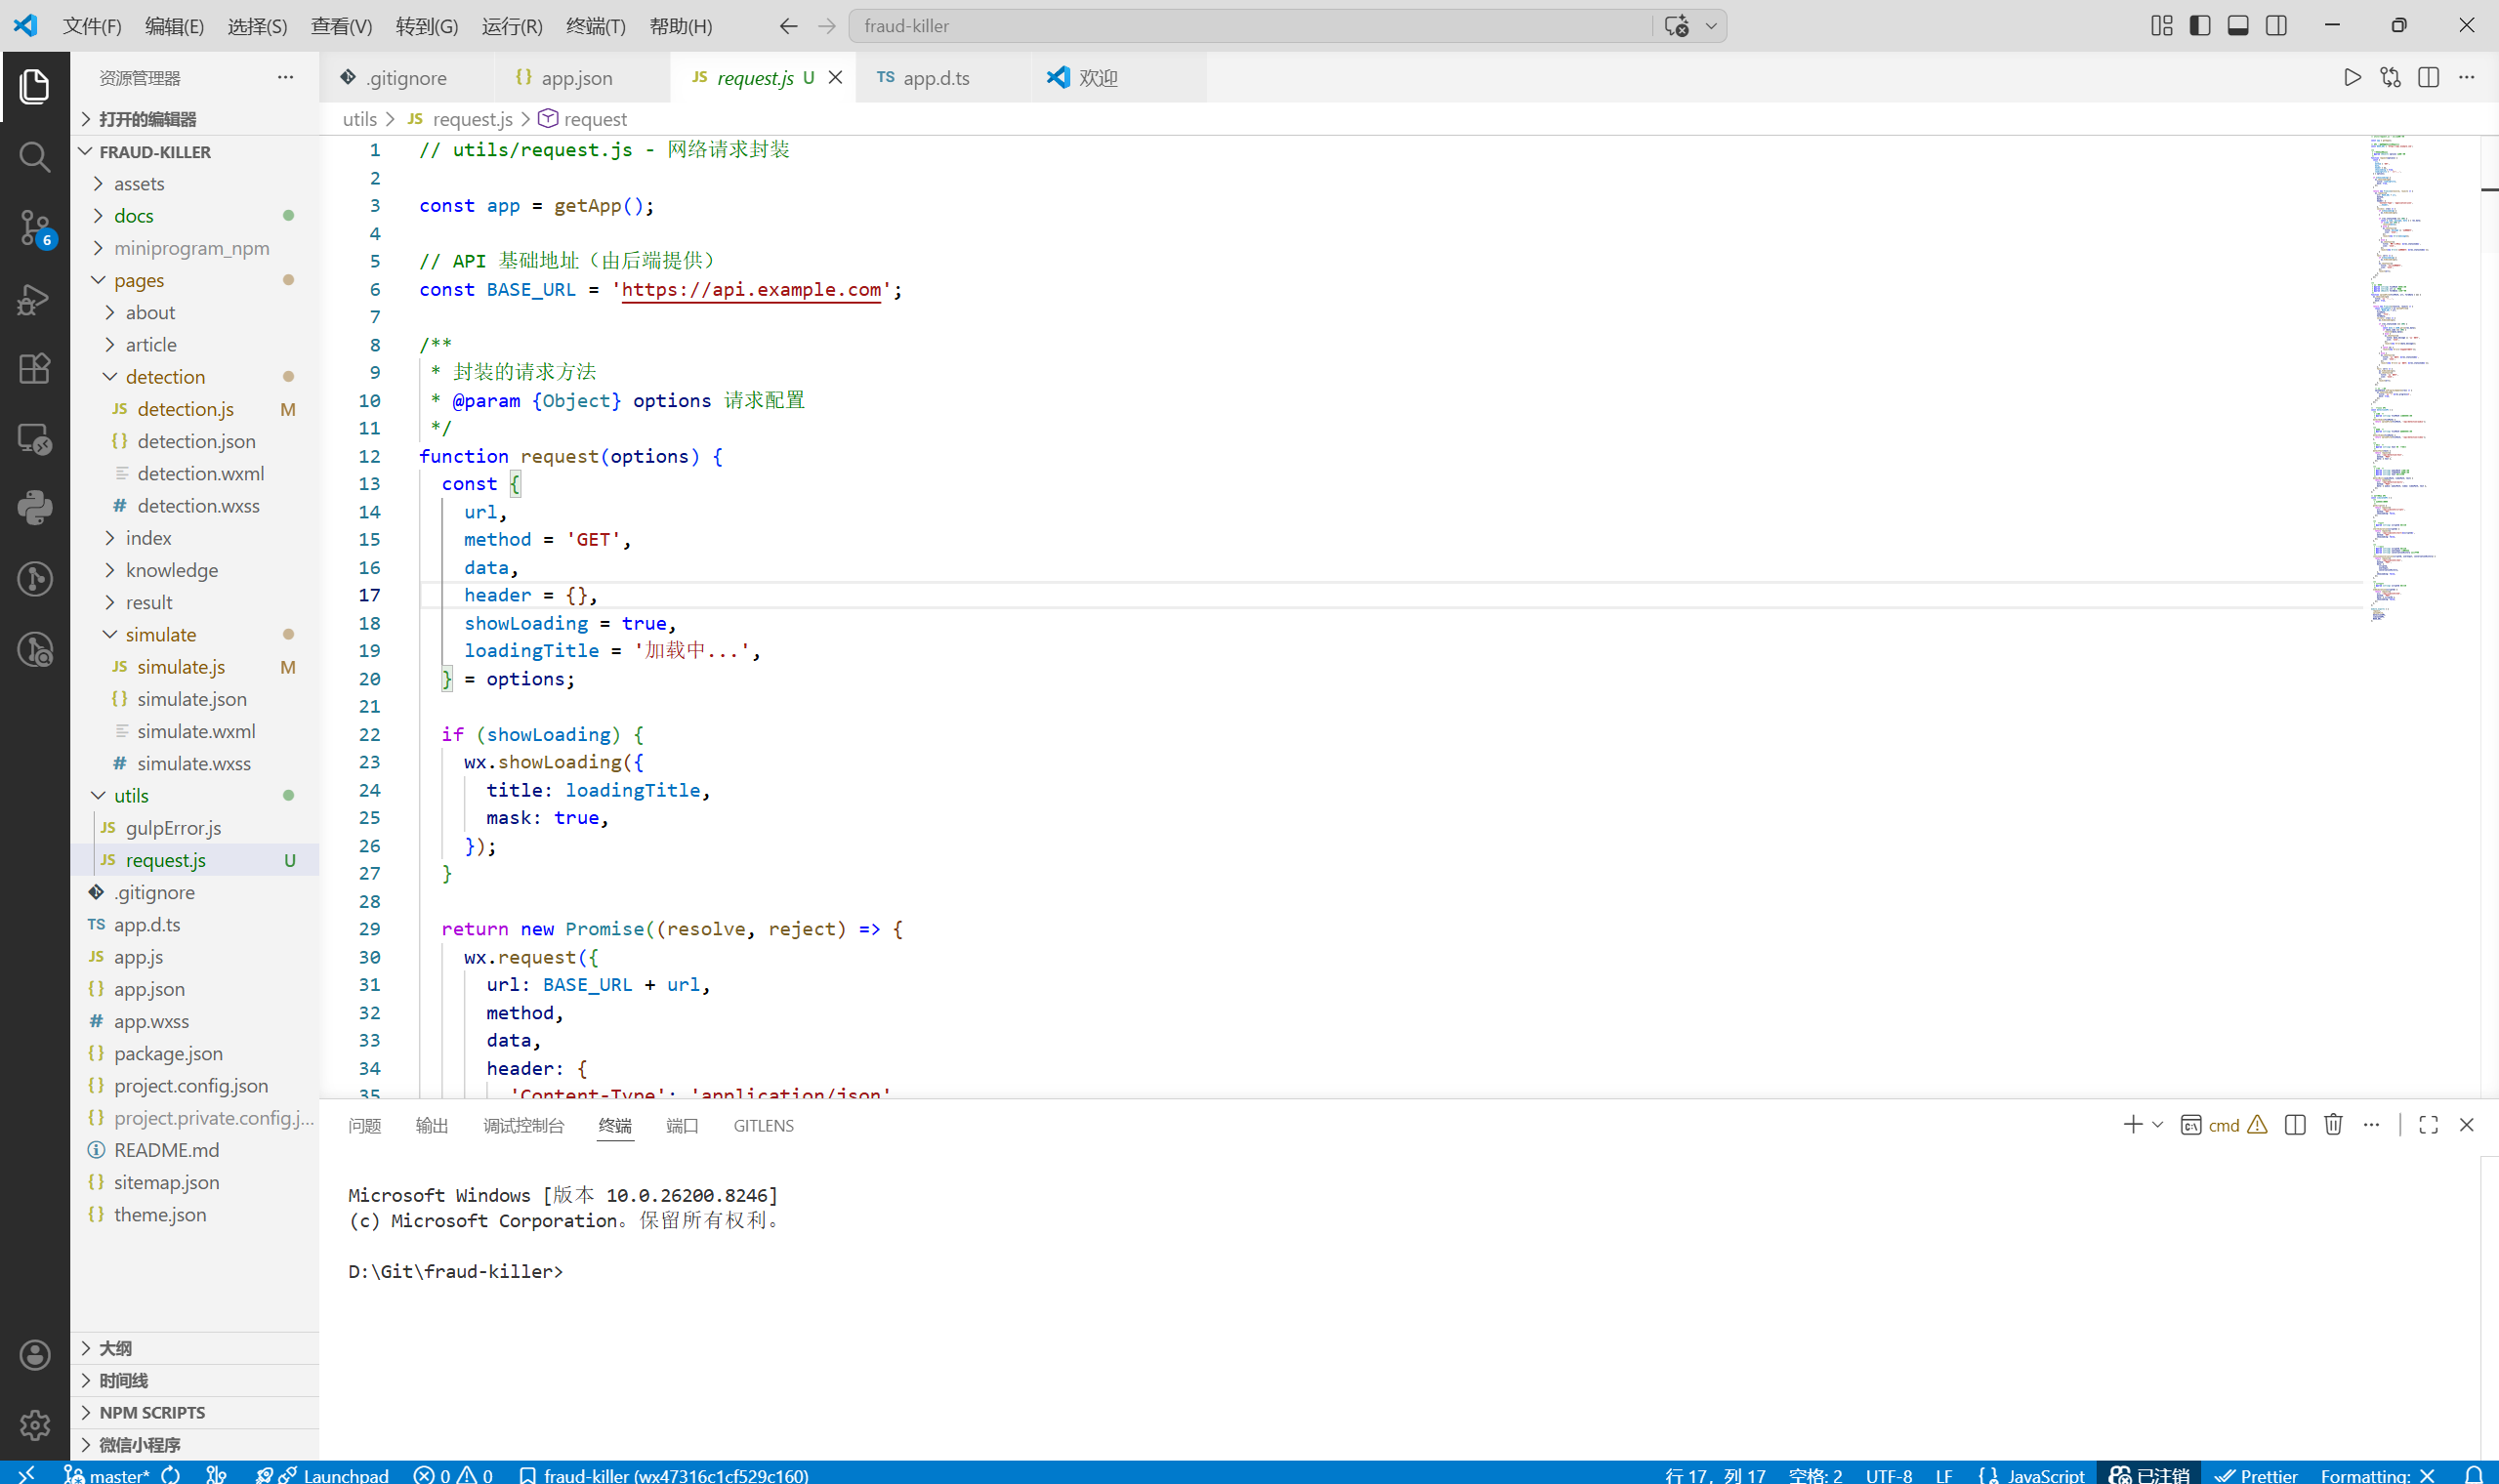Image resolution: width=2499 pixels, height=1484 pixels.
Task: Click the master* branch in status bar
Action: coord(107,1475)
